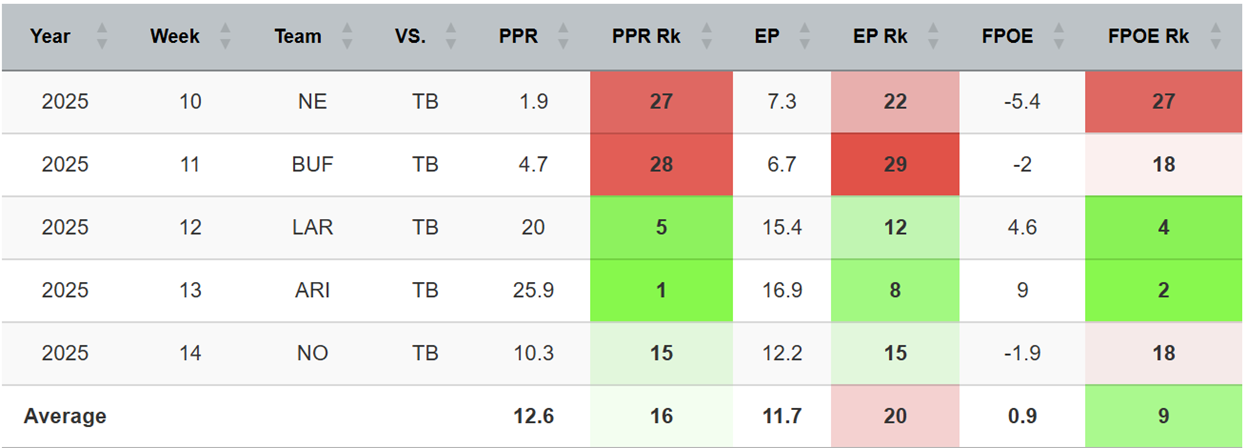Click the PPR Rk column sort arrows
This screenshot has width=1247, height=448.
click(x=708, y=37)
